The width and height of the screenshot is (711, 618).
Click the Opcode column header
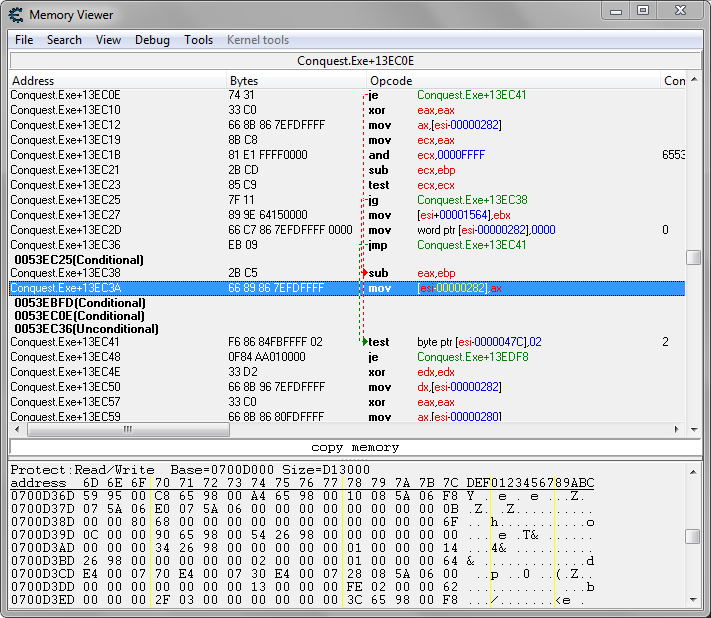[x=391, y=81]
